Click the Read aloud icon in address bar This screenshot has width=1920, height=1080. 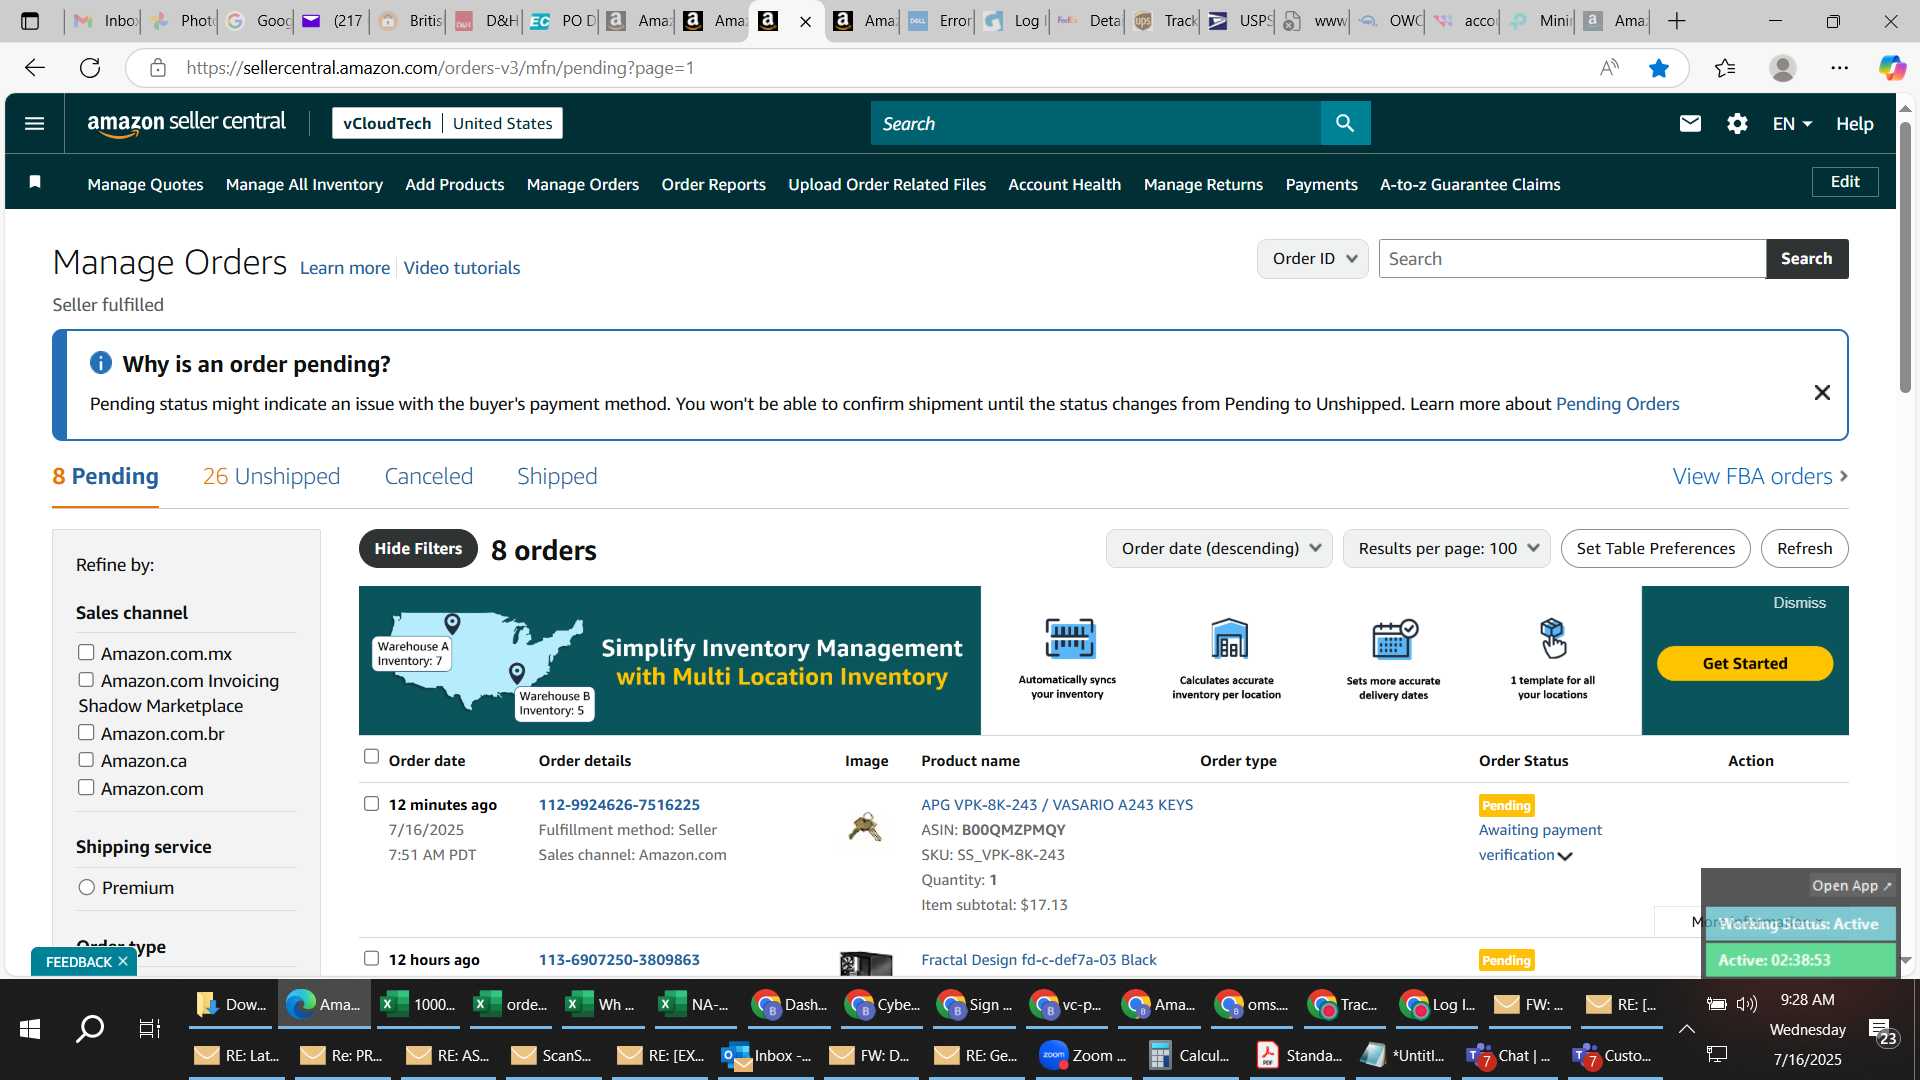coord(1609,68)
